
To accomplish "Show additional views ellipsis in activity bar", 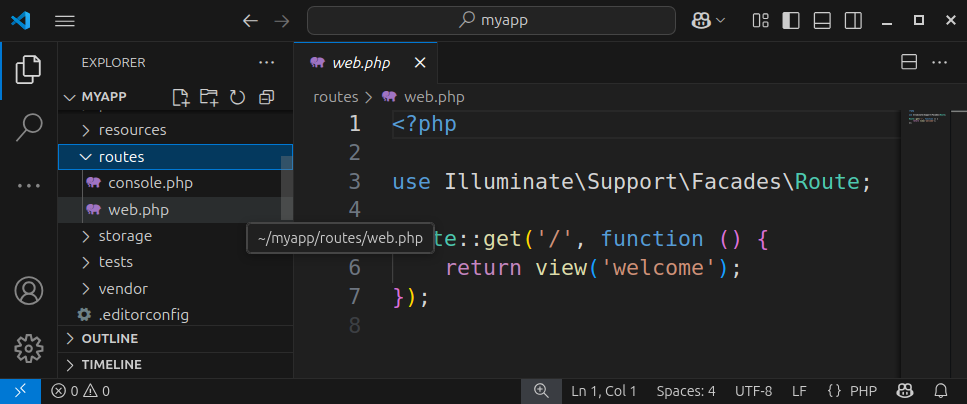I will point(28,185).
